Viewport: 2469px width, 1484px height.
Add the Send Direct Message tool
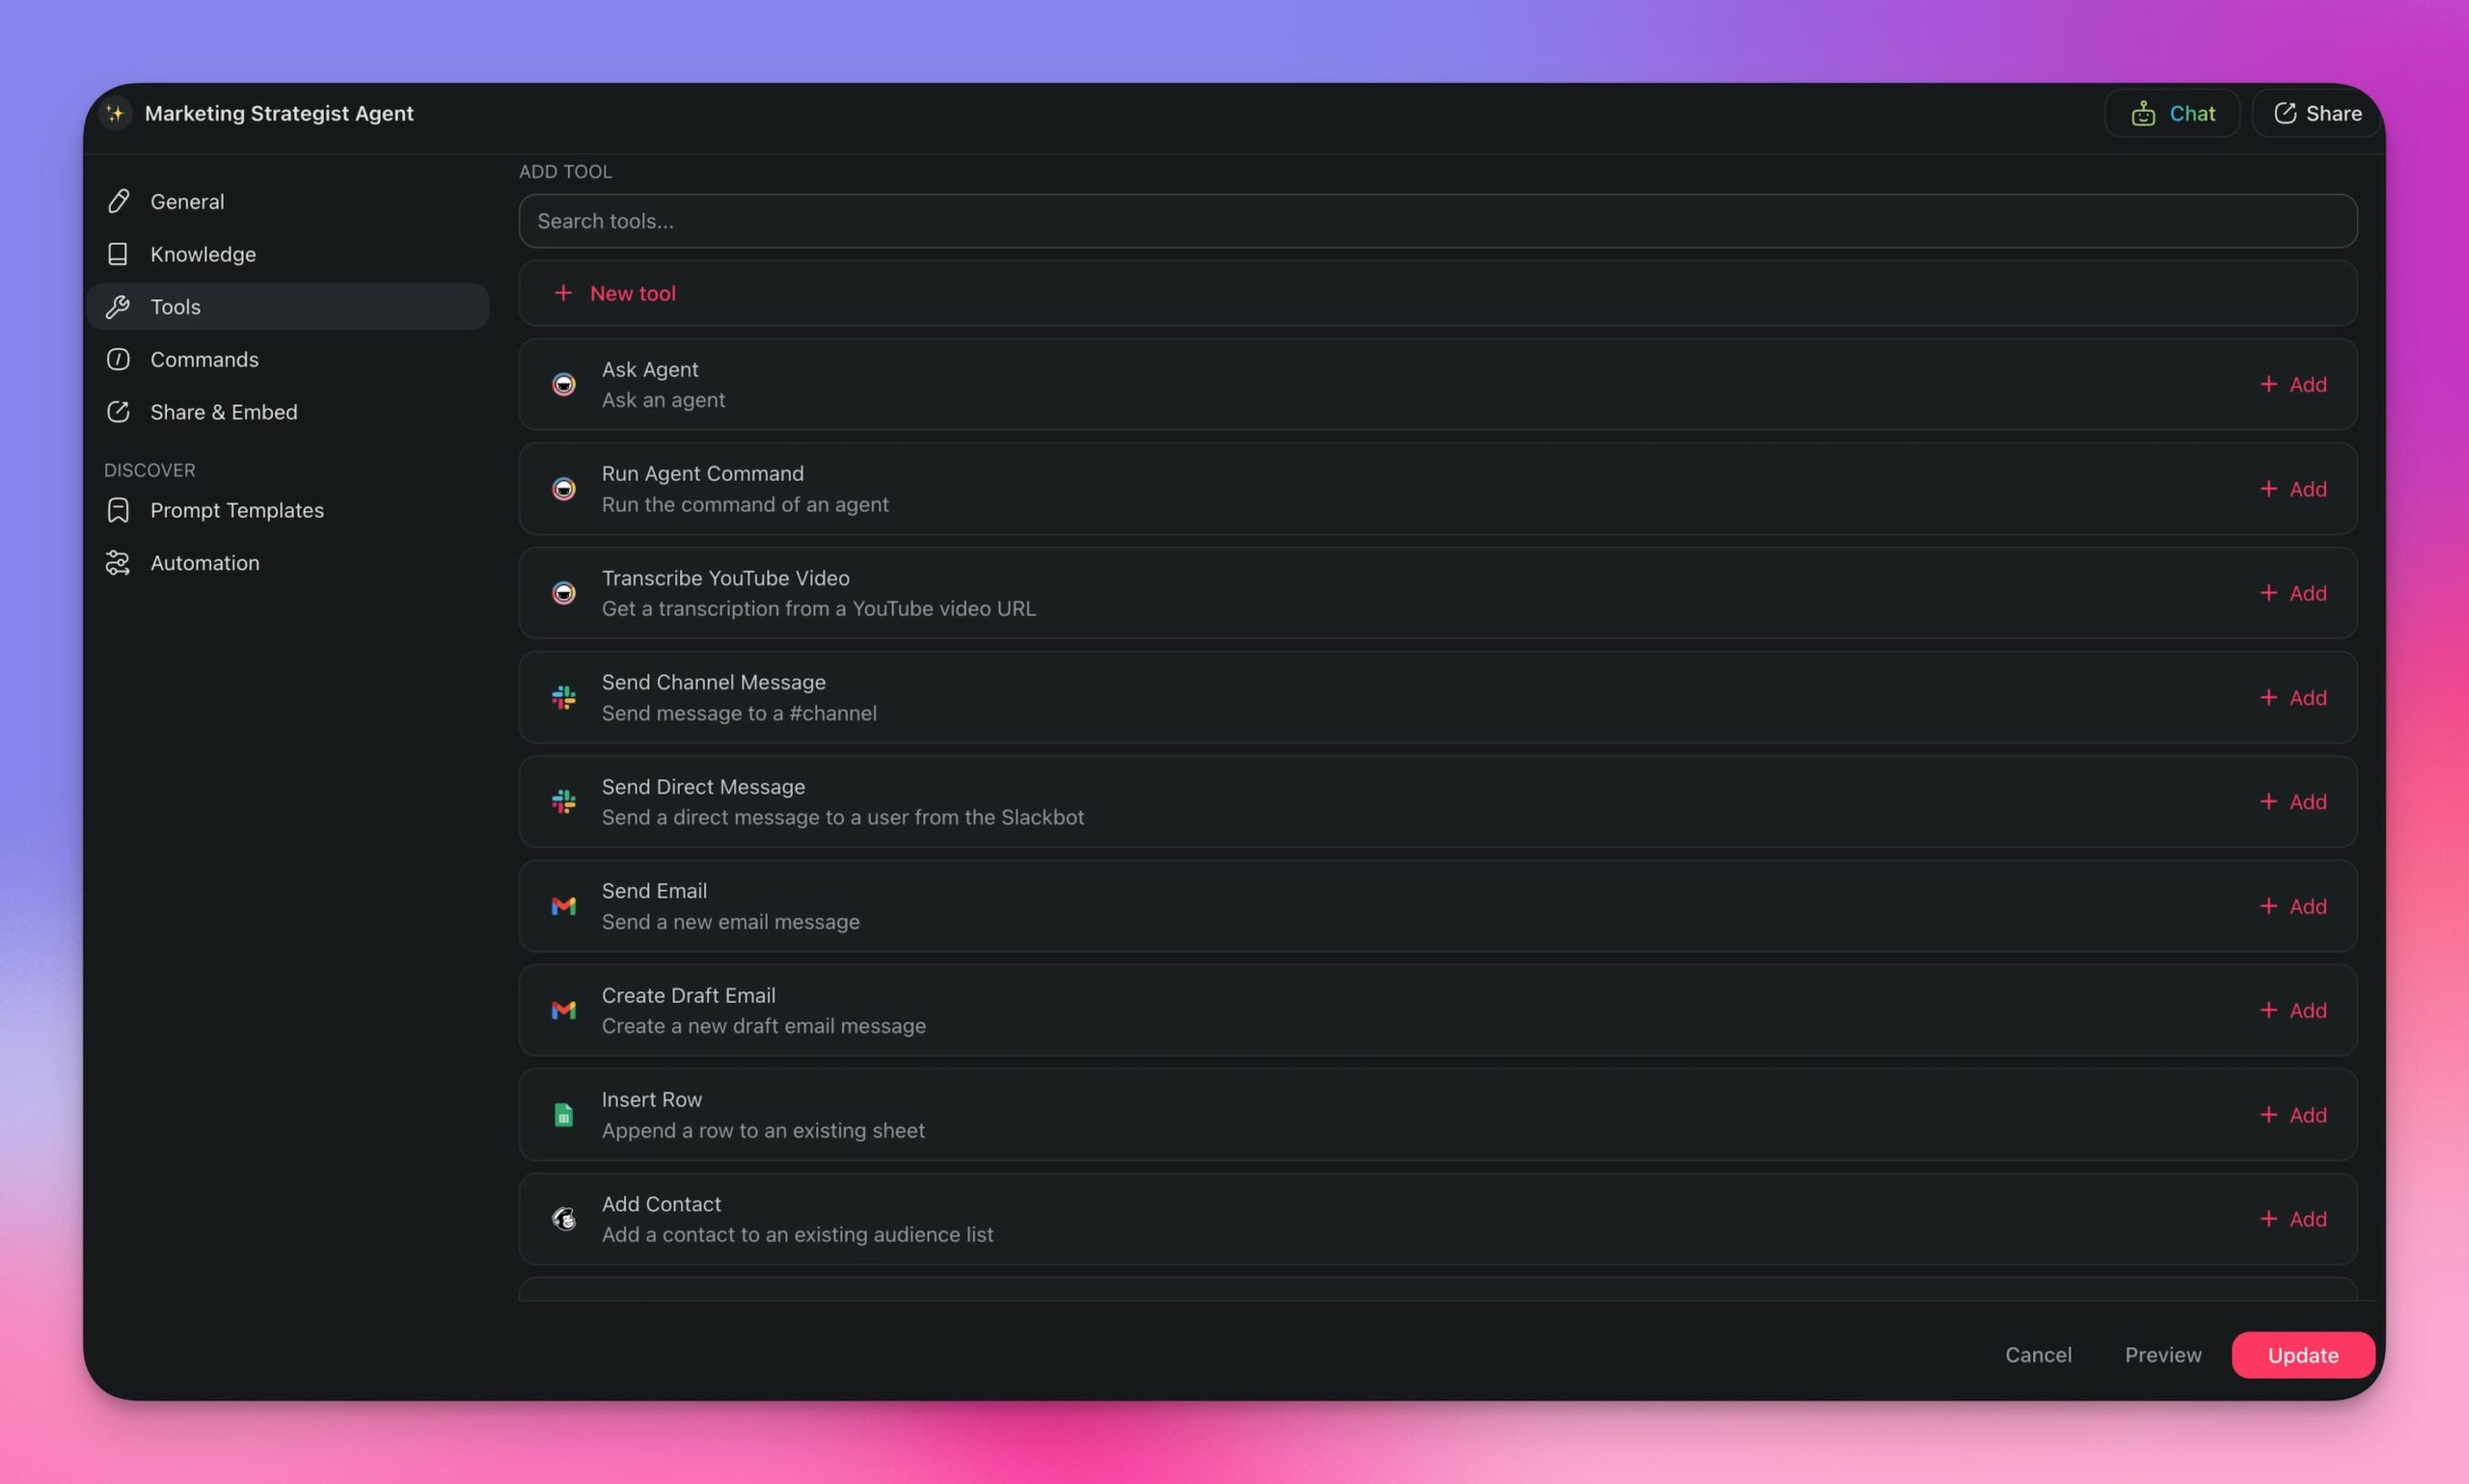2293,801
